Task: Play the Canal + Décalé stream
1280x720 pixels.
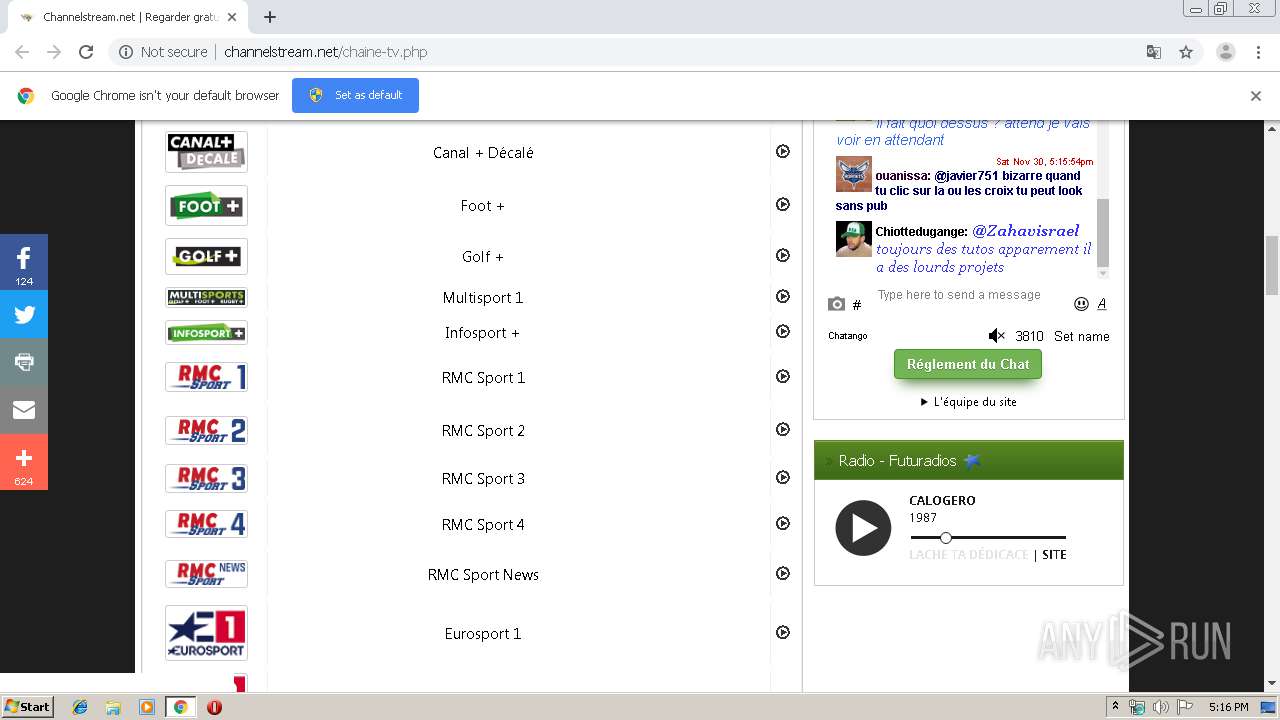Action: [783, 151]
